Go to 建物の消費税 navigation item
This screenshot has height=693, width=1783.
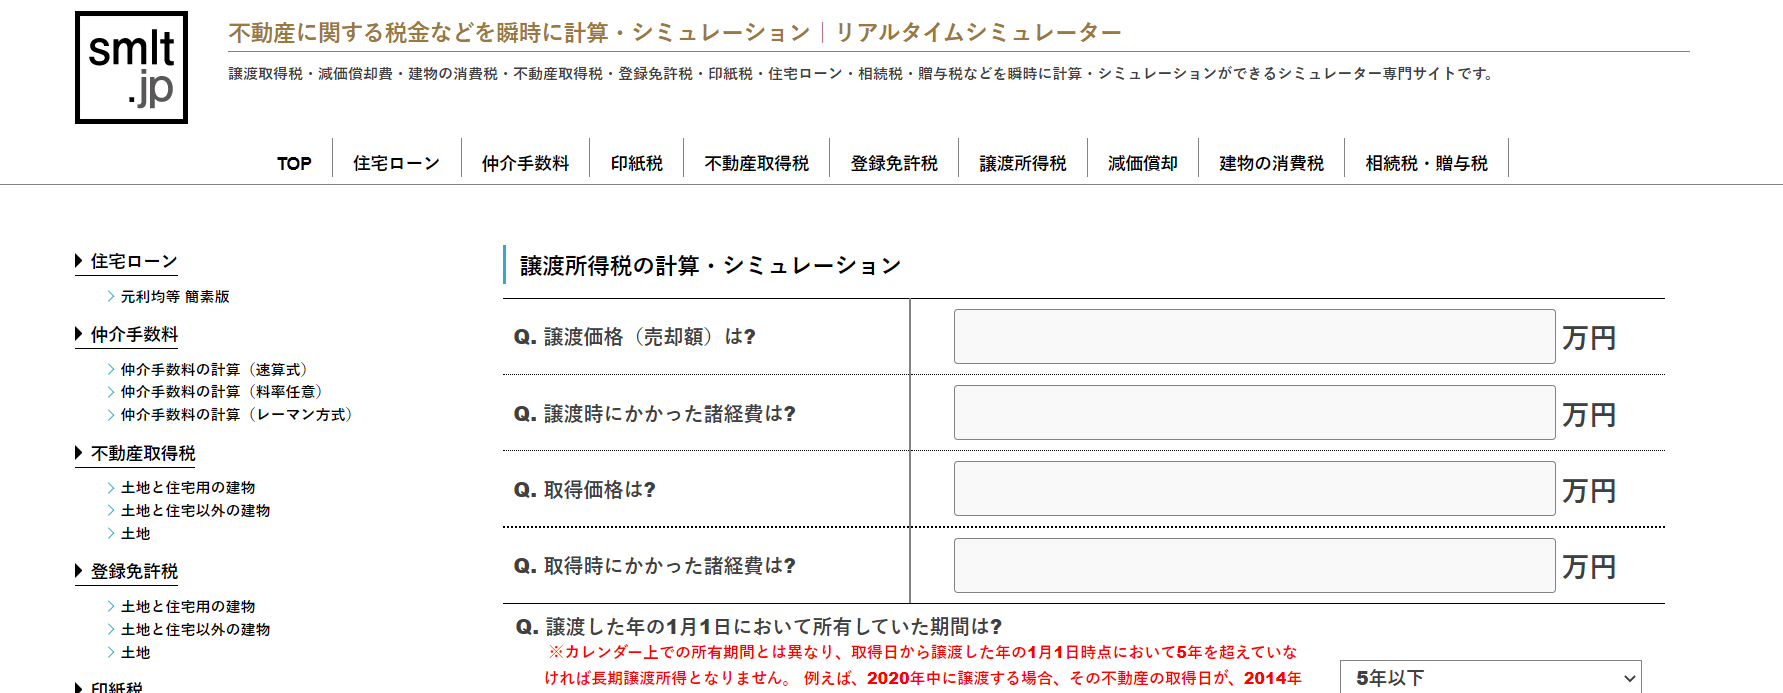click(x=1271, y=163)
